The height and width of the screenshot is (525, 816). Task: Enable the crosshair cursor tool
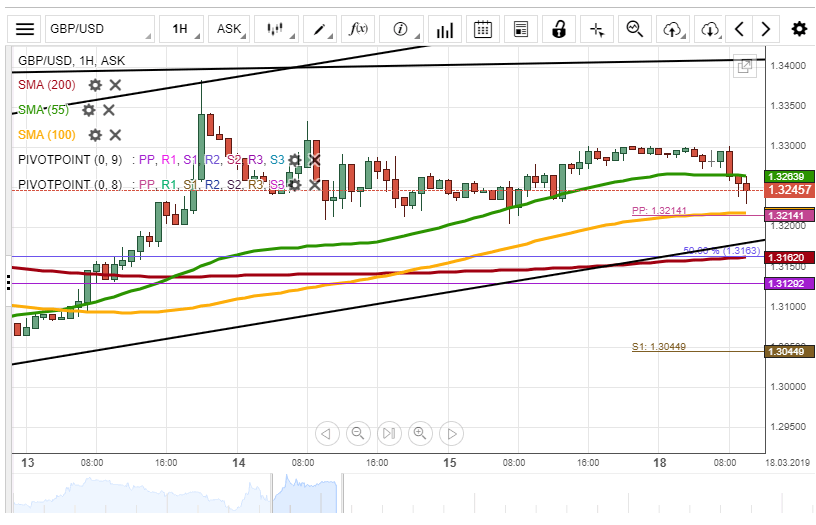tap(597, 29)
